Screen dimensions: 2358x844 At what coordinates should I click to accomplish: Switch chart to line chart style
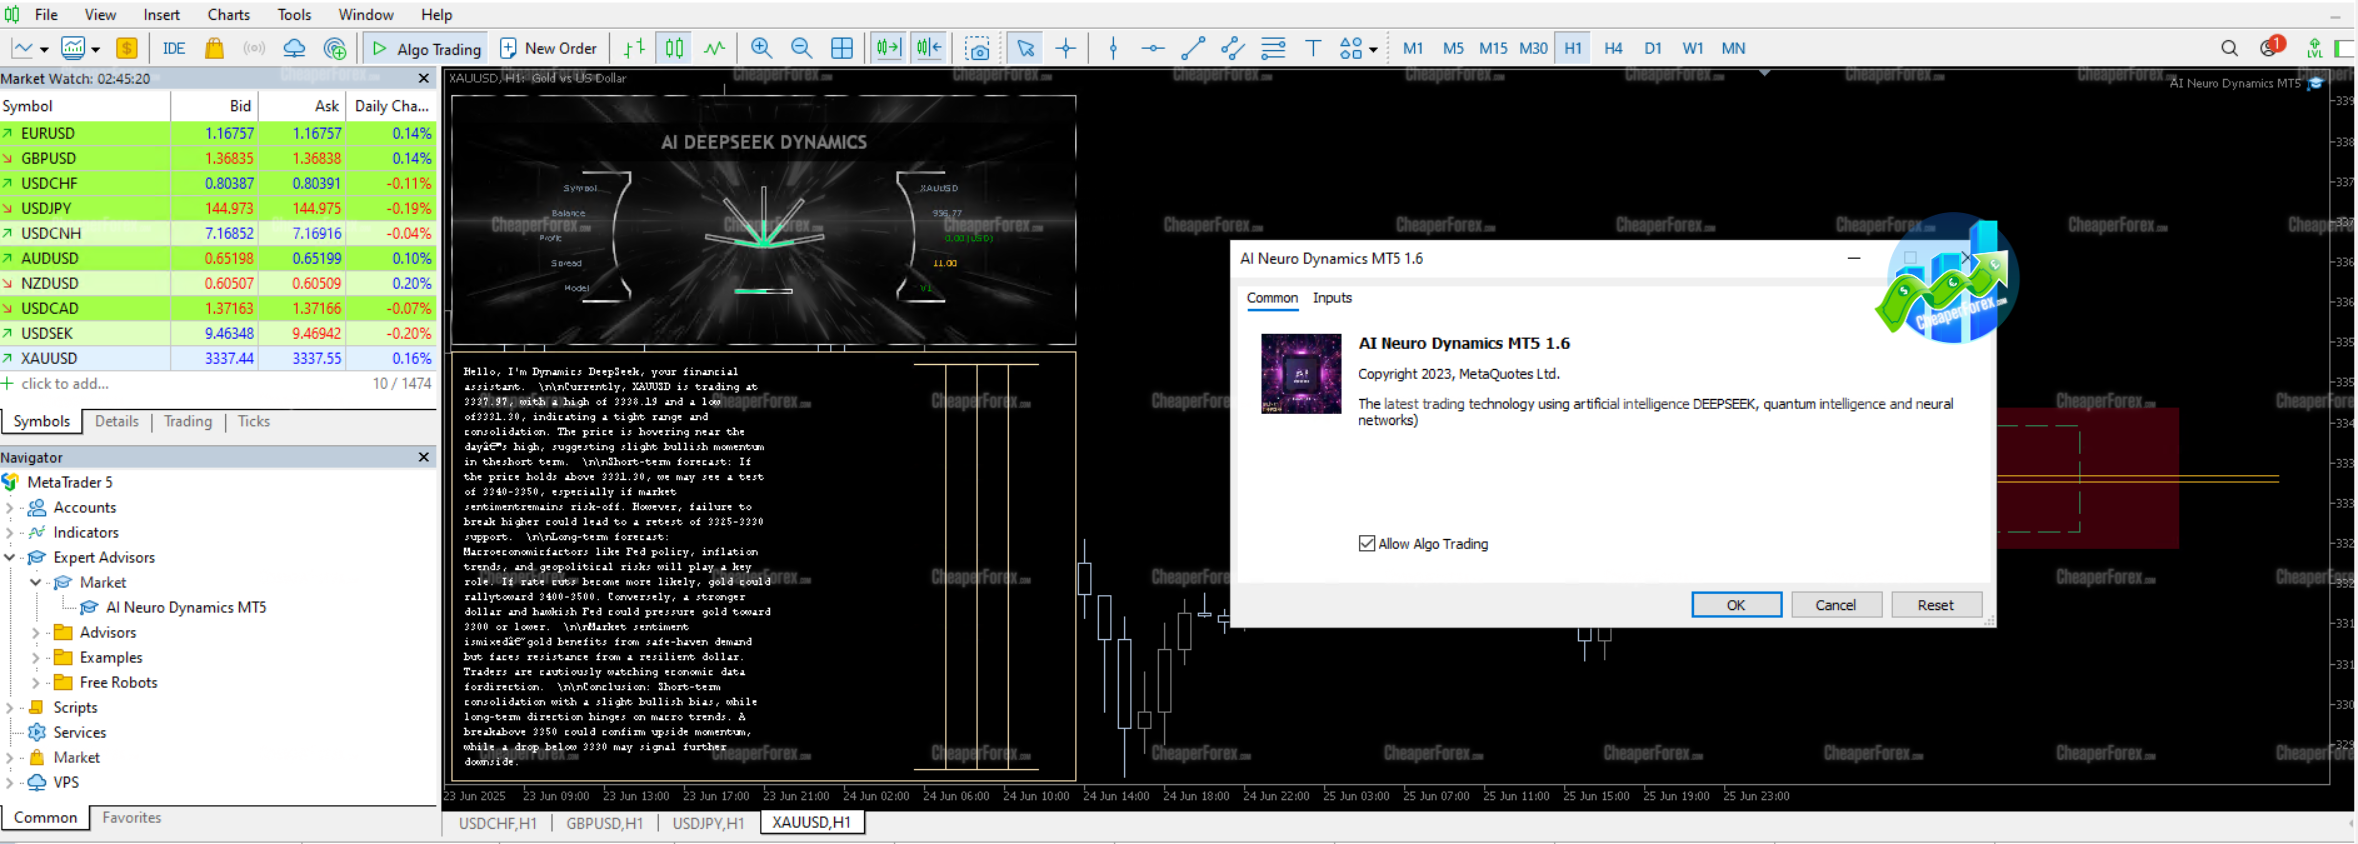point(714,48)
